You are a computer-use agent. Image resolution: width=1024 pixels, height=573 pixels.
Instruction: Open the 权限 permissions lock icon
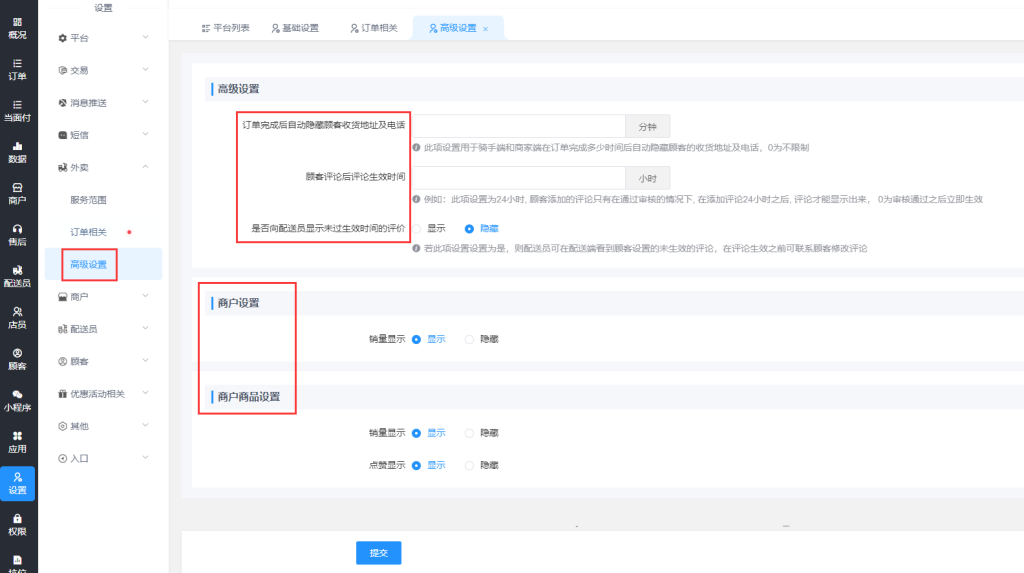17,524
